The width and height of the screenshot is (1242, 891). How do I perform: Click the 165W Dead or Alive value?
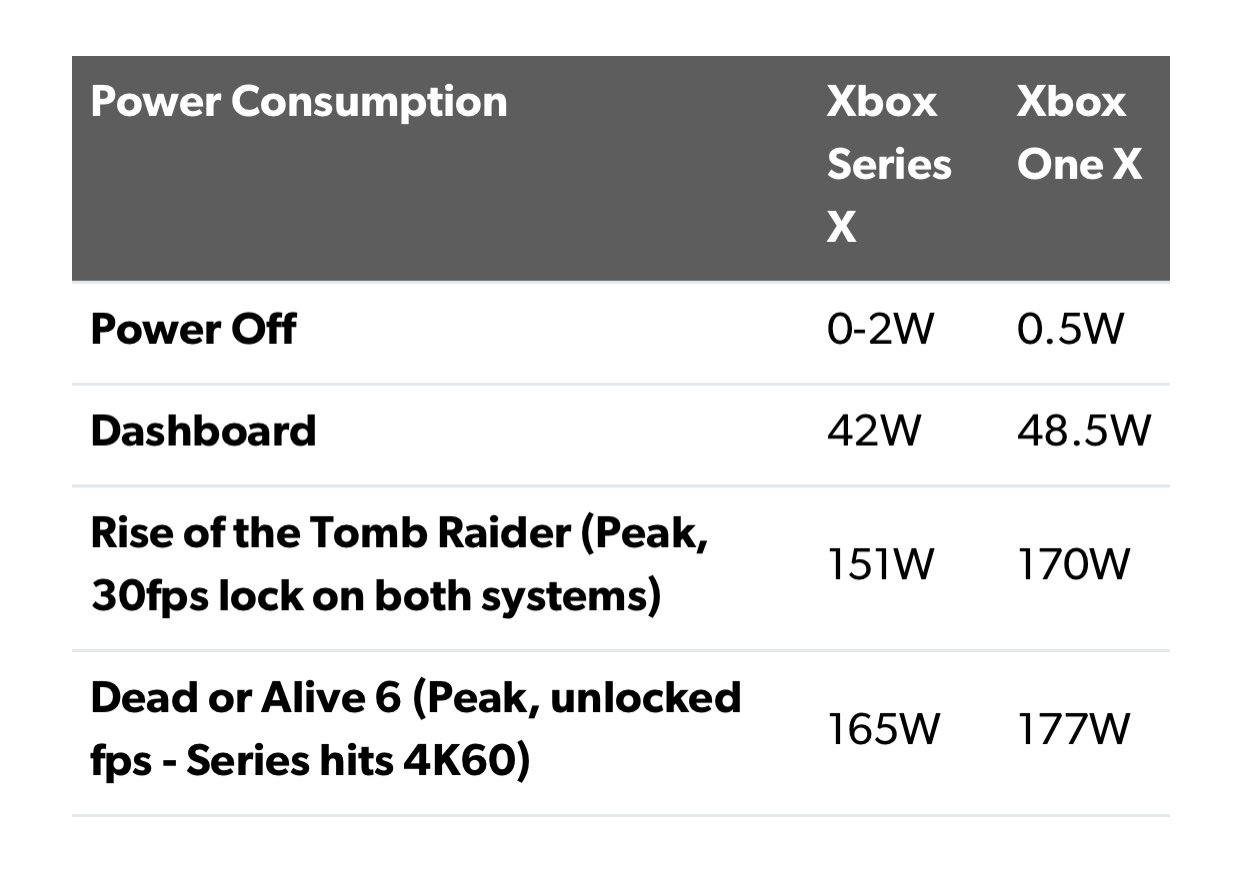(882, 730)
